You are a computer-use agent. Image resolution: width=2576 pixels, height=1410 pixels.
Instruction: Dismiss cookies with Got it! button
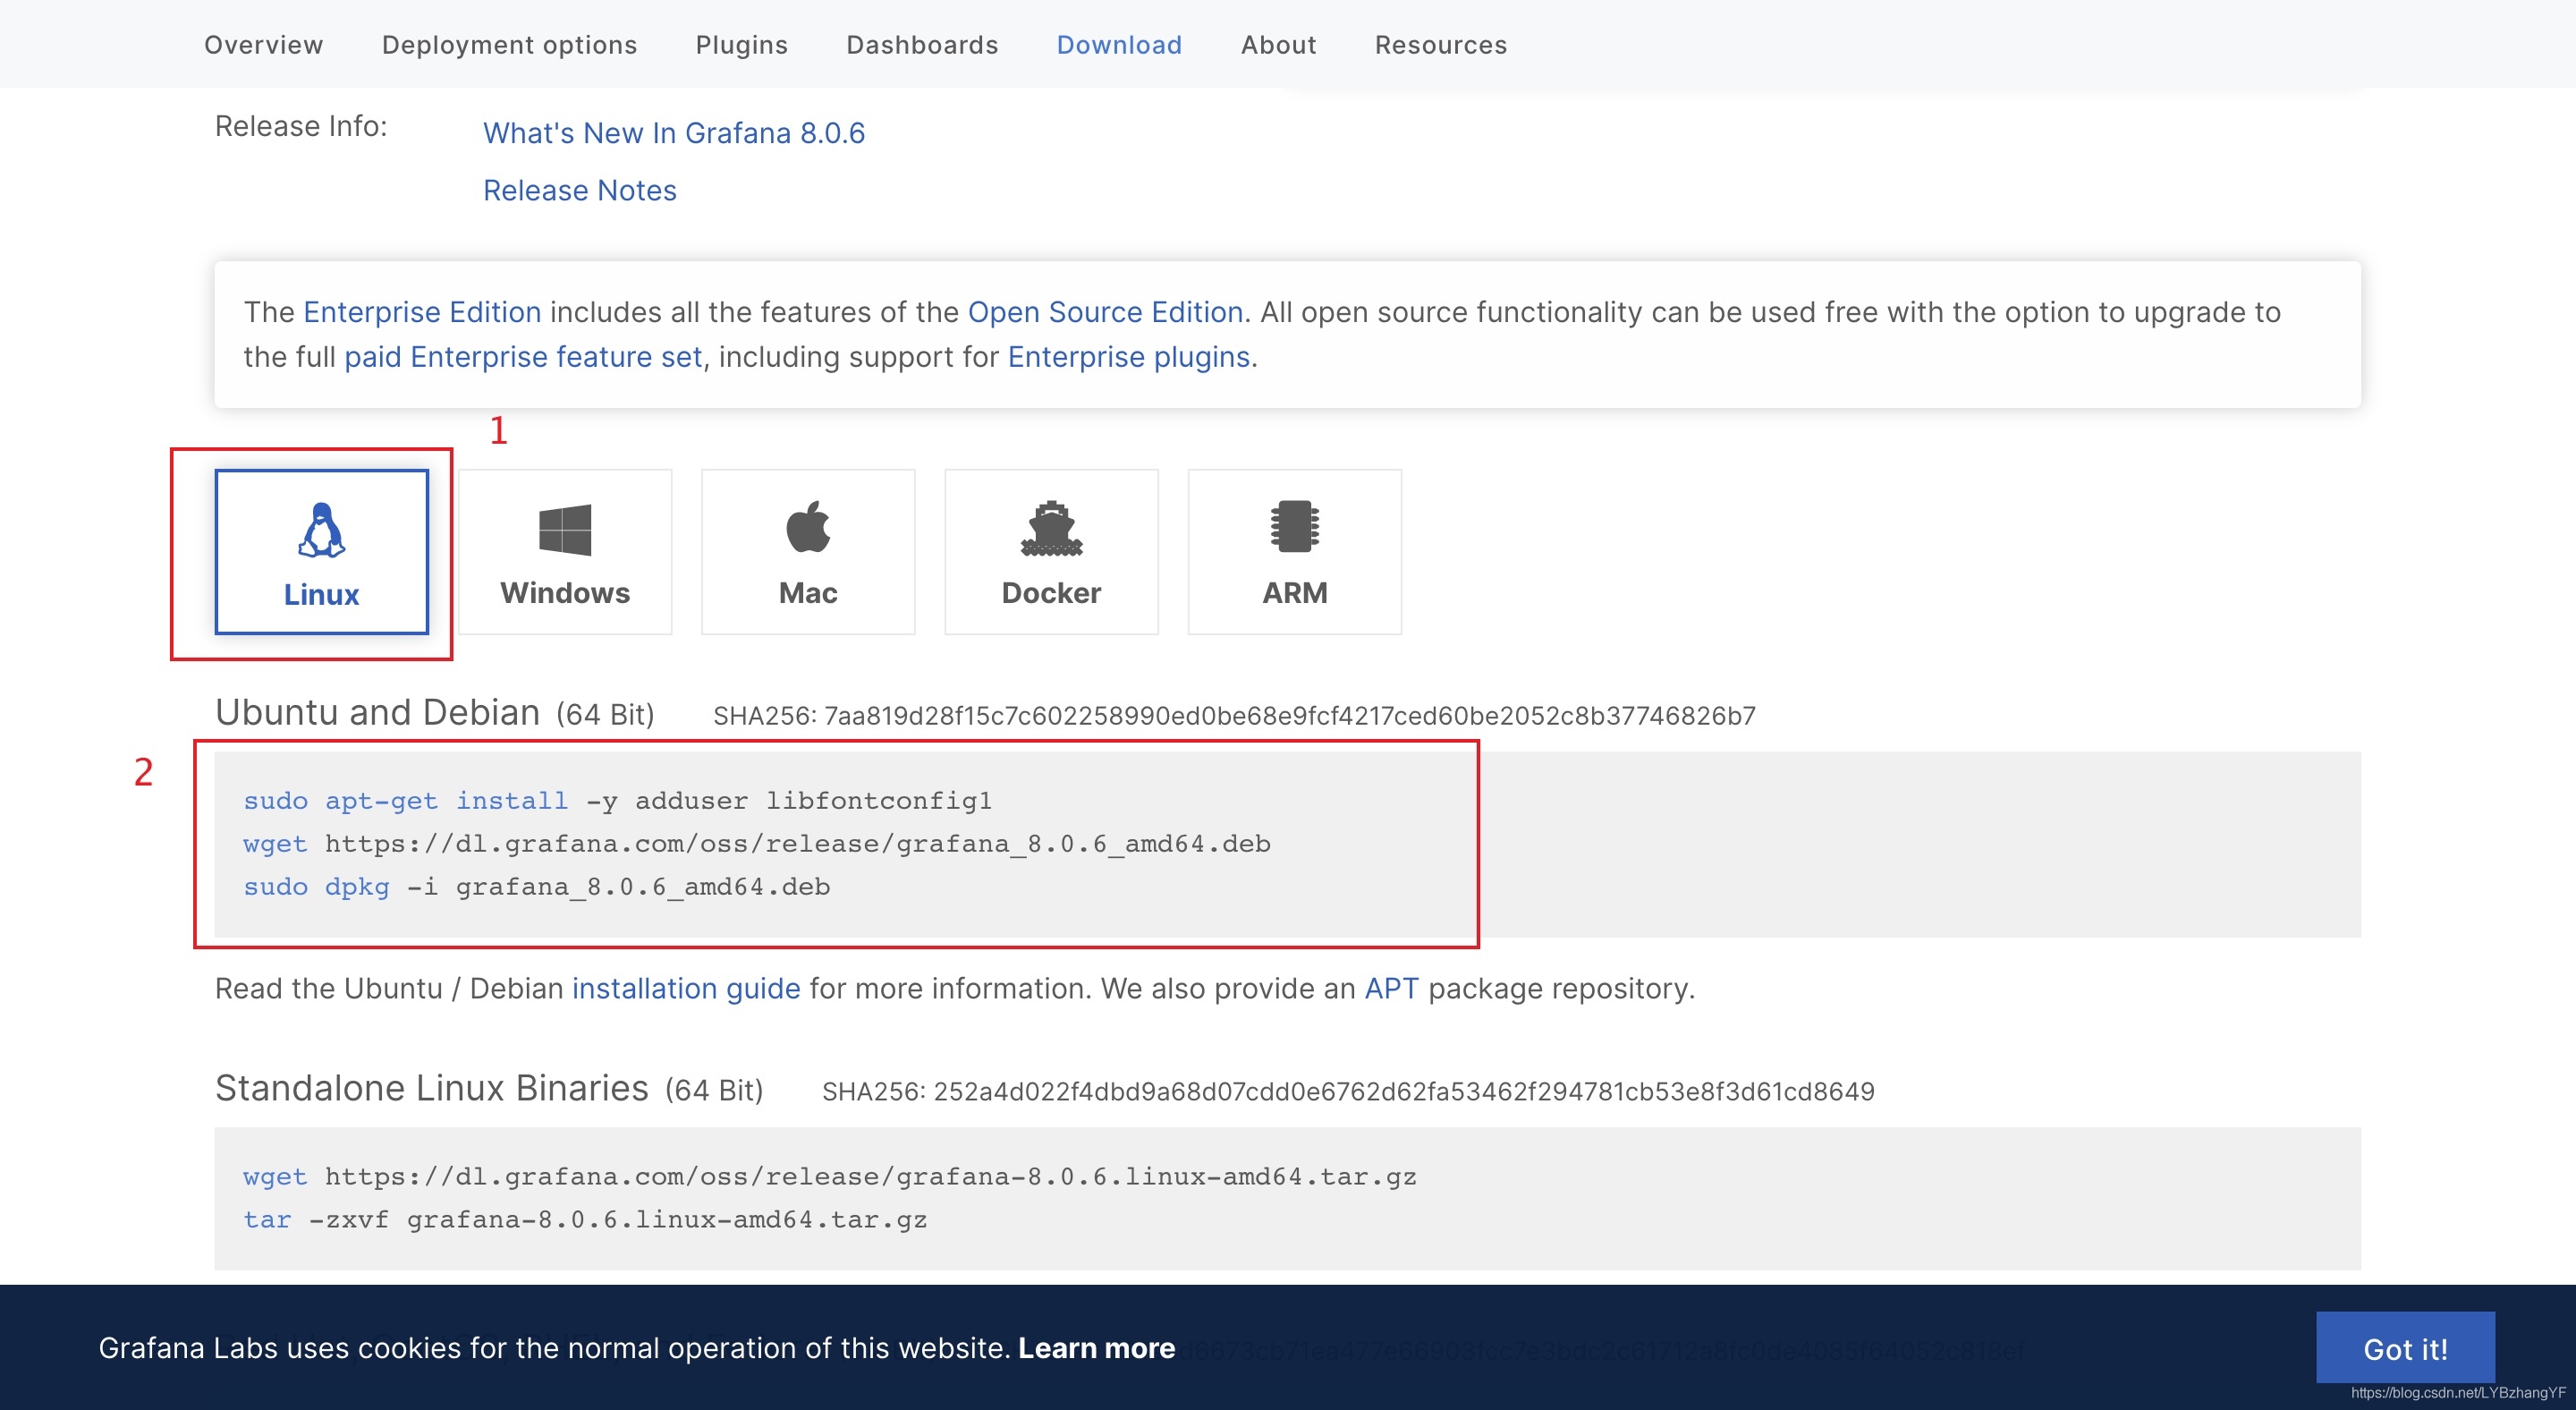point(2405,1348)
